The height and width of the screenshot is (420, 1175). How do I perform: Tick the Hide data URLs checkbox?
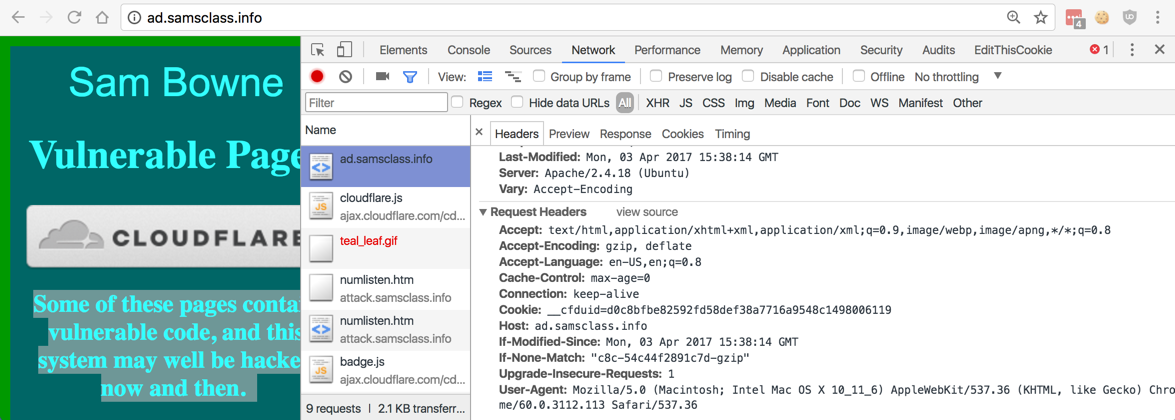517,102
